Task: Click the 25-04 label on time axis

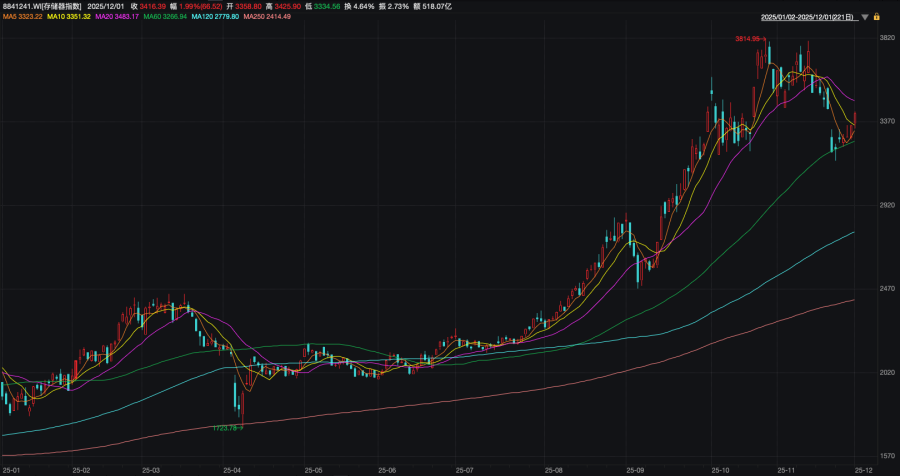Action: click(232, 468)
